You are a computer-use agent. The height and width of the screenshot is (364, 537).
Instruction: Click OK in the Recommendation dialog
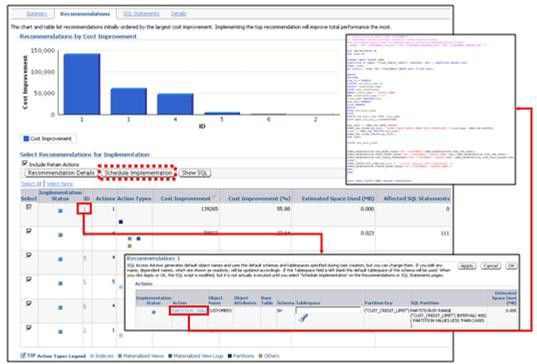point(511,266)
